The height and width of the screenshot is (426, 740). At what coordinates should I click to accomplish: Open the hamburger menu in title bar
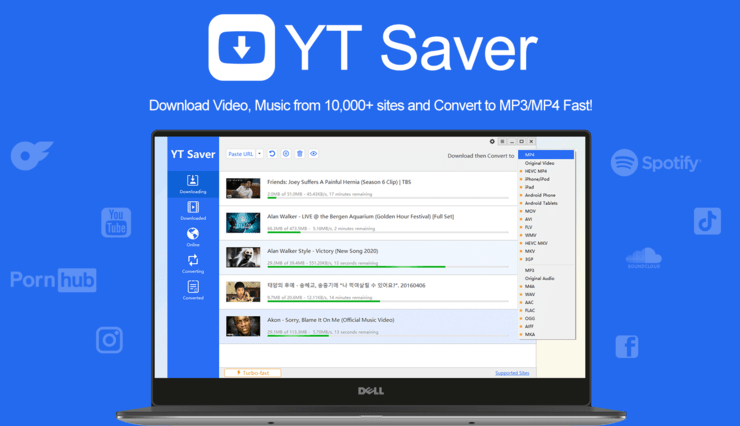[502, 142]
